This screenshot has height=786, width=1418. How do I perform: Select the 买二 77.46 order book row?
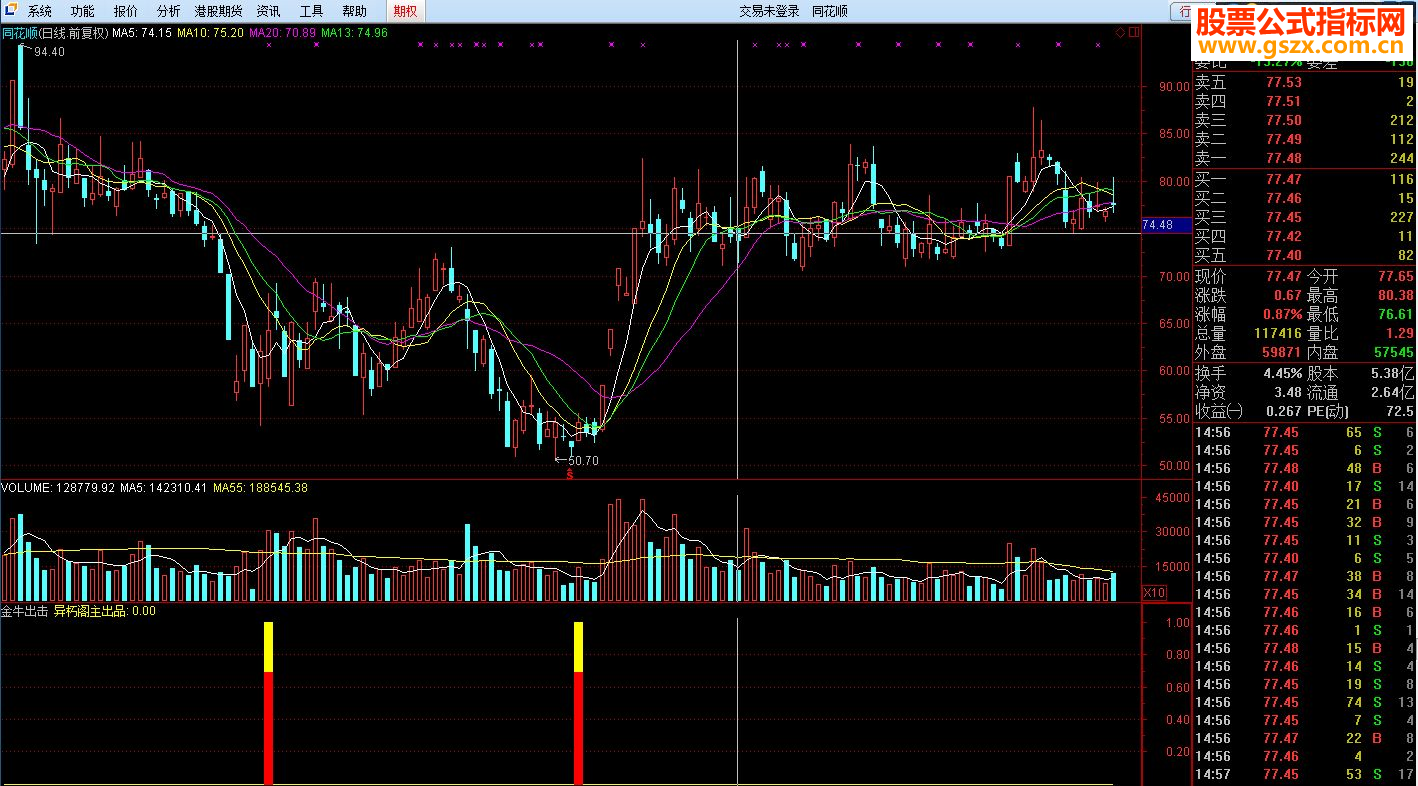[1305, 198]
